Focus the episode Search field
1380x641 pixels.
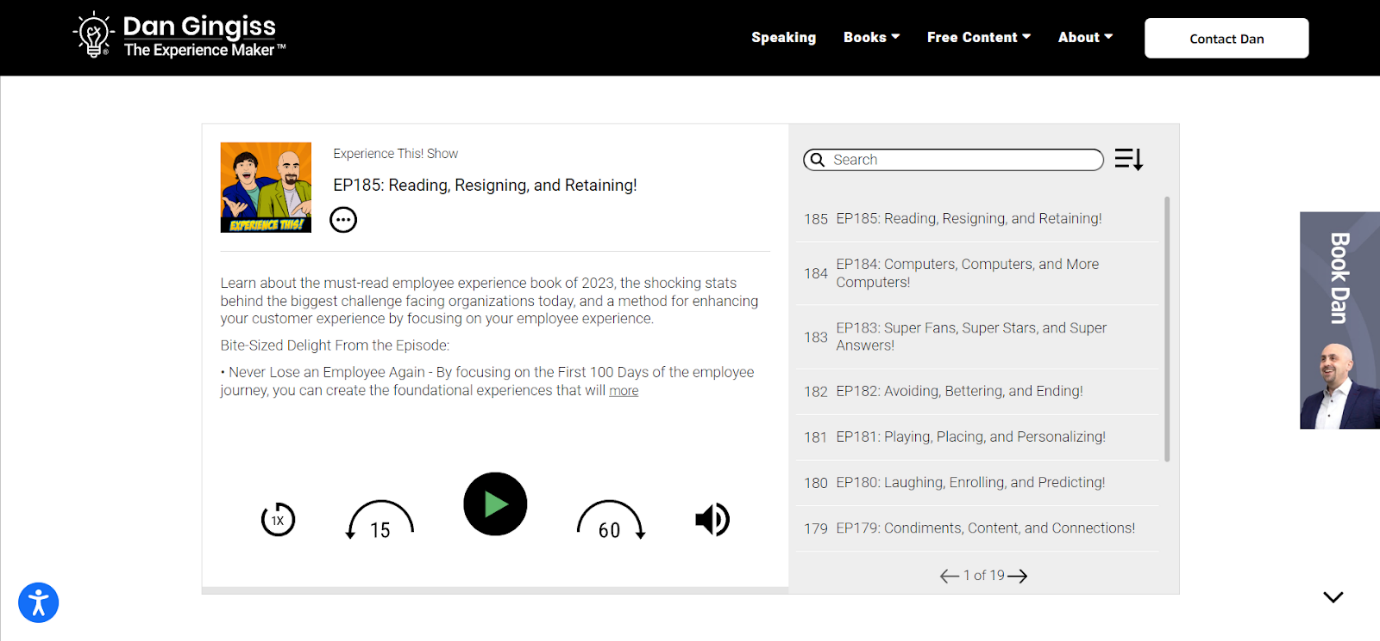[x=953, y=160]
